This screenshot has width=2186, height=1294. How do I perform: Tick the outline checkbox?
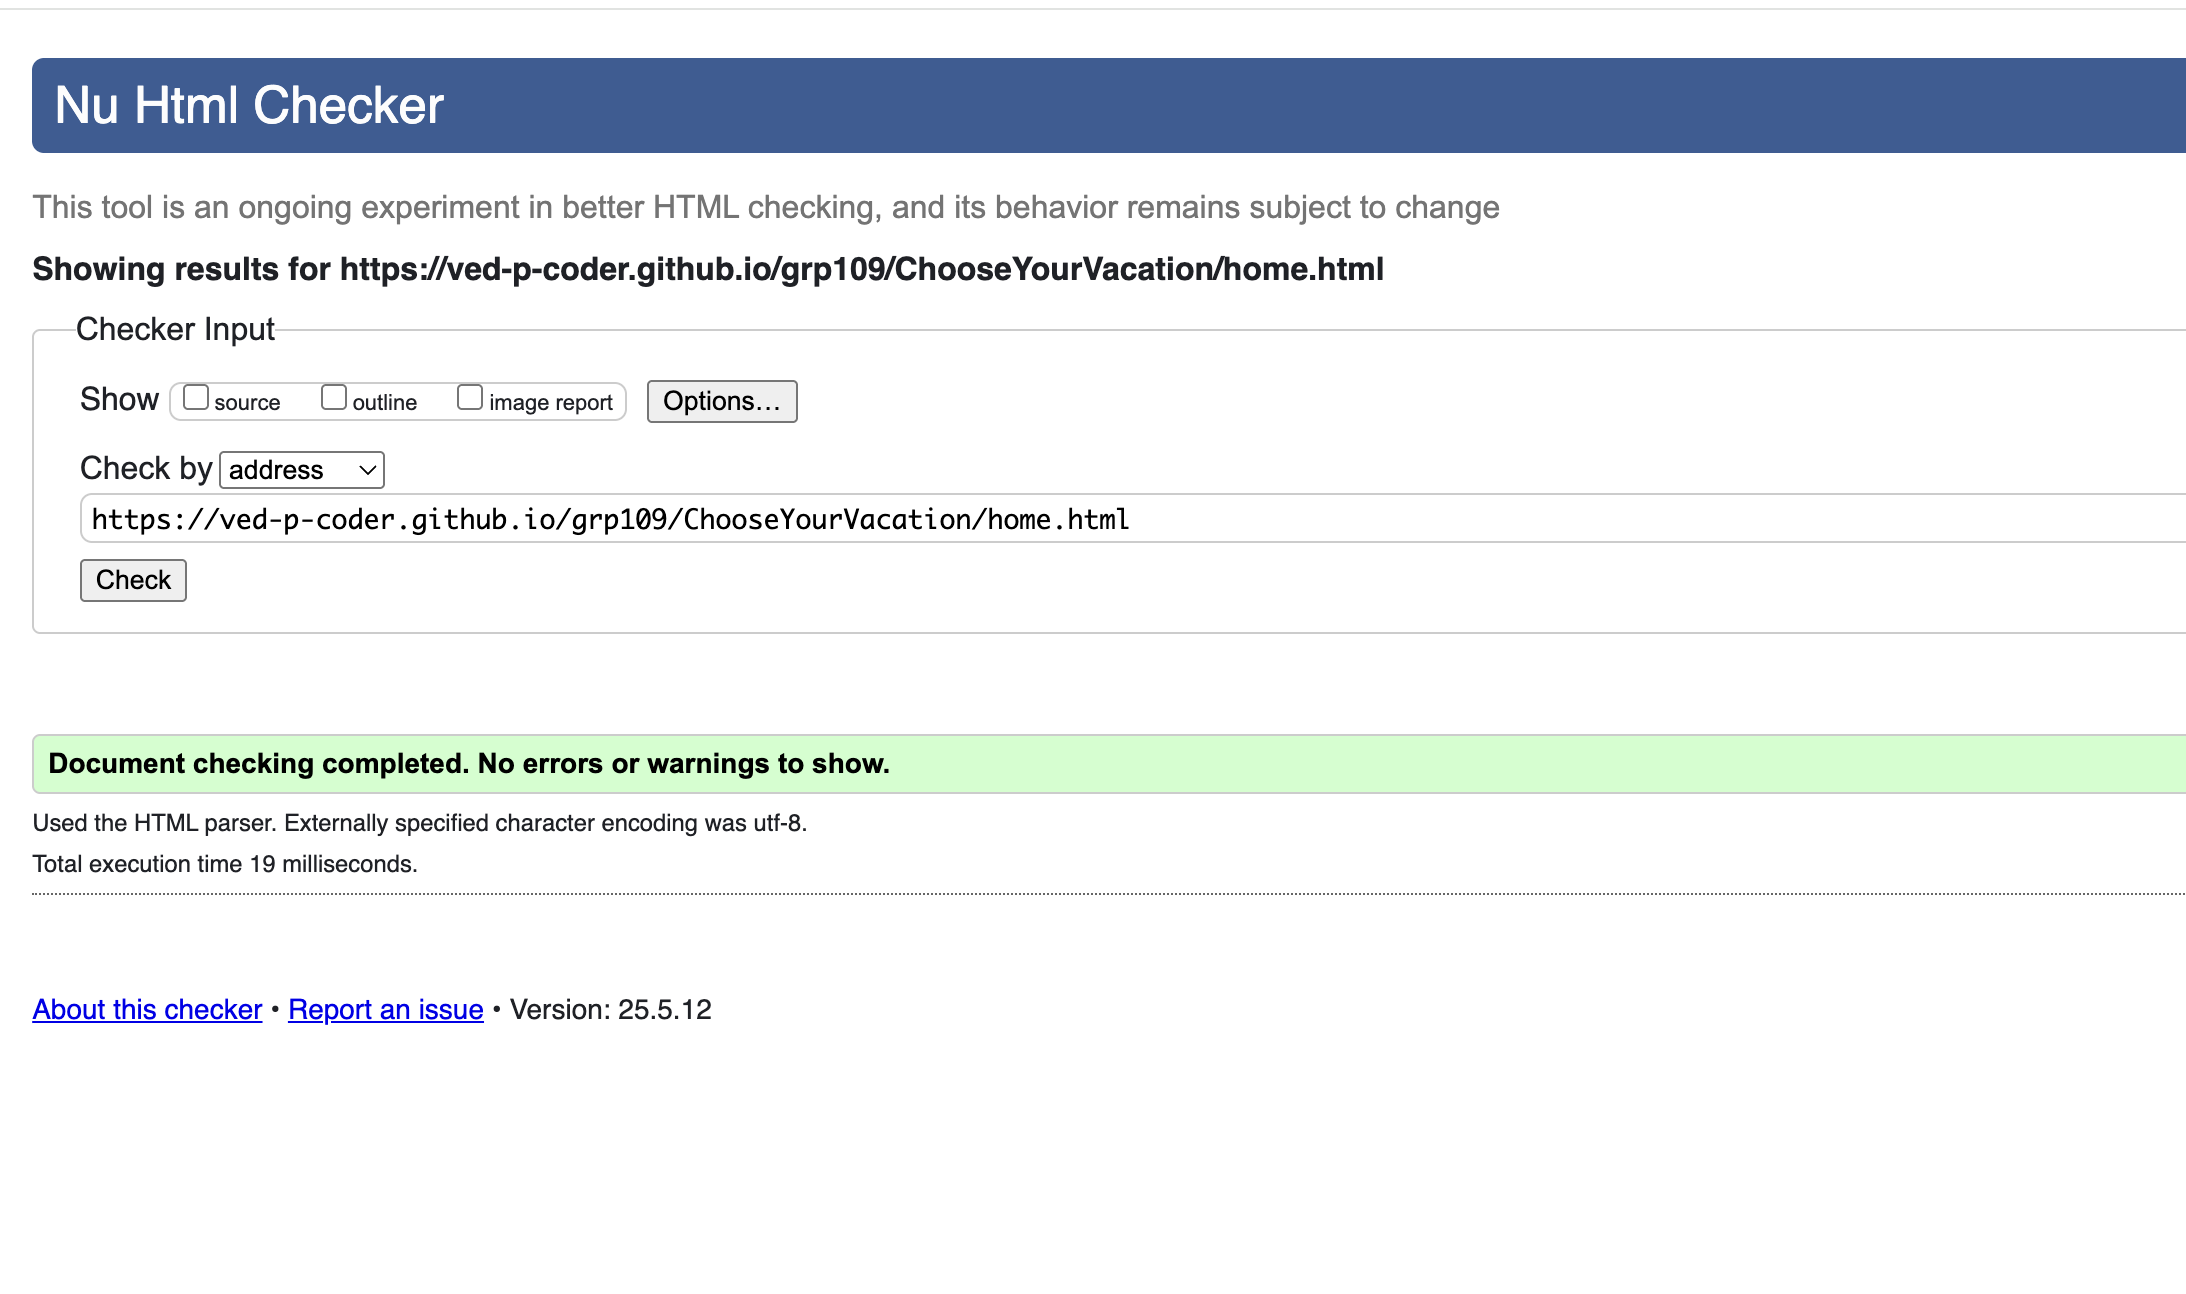pyautogui.click(x=334, y=398)
